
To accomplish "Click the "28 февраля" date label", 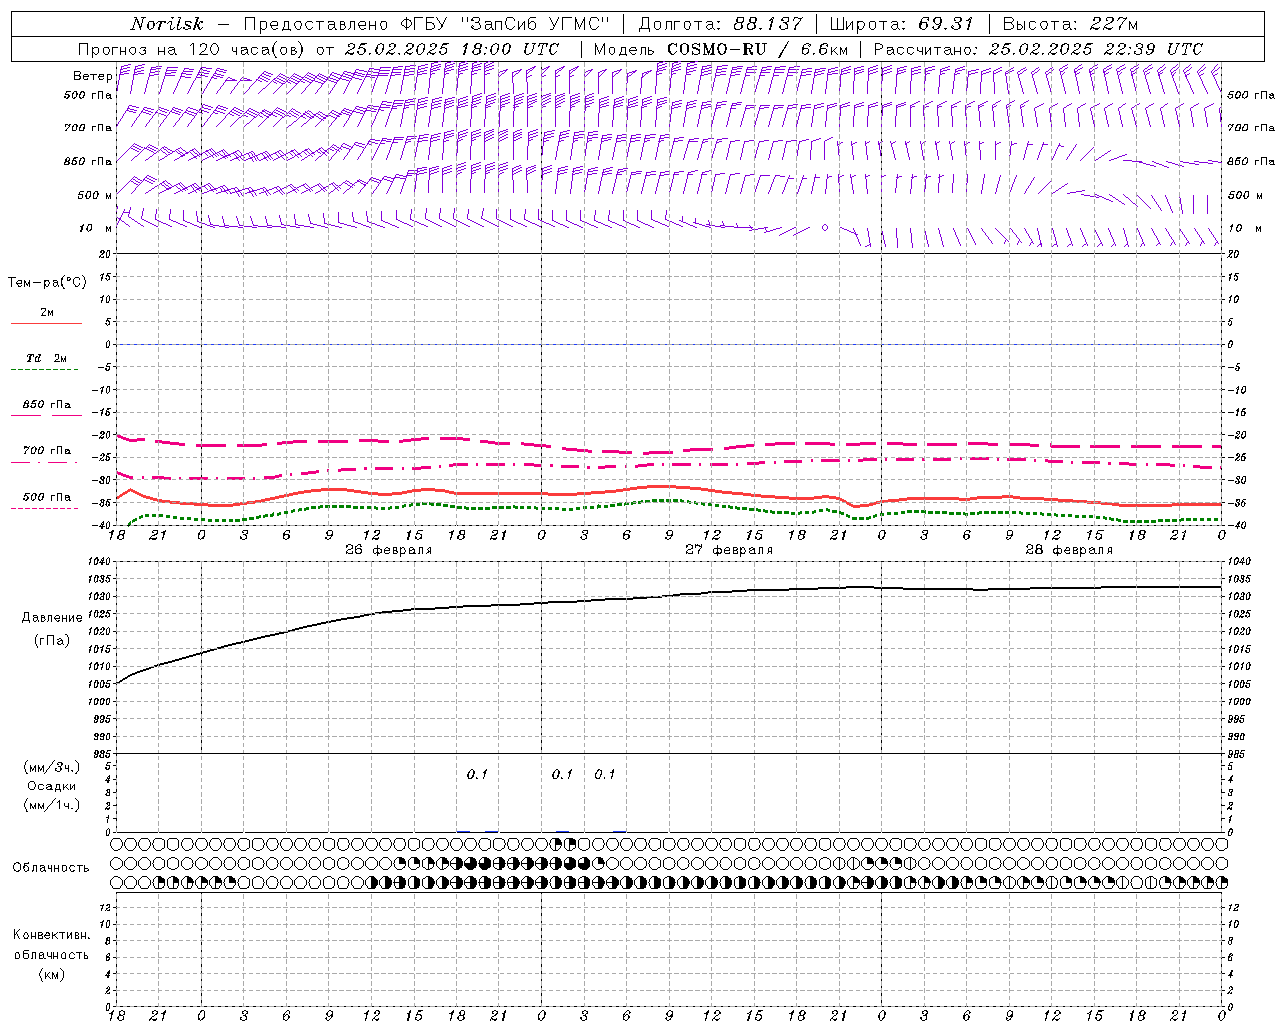I will tap(1069, 550).
